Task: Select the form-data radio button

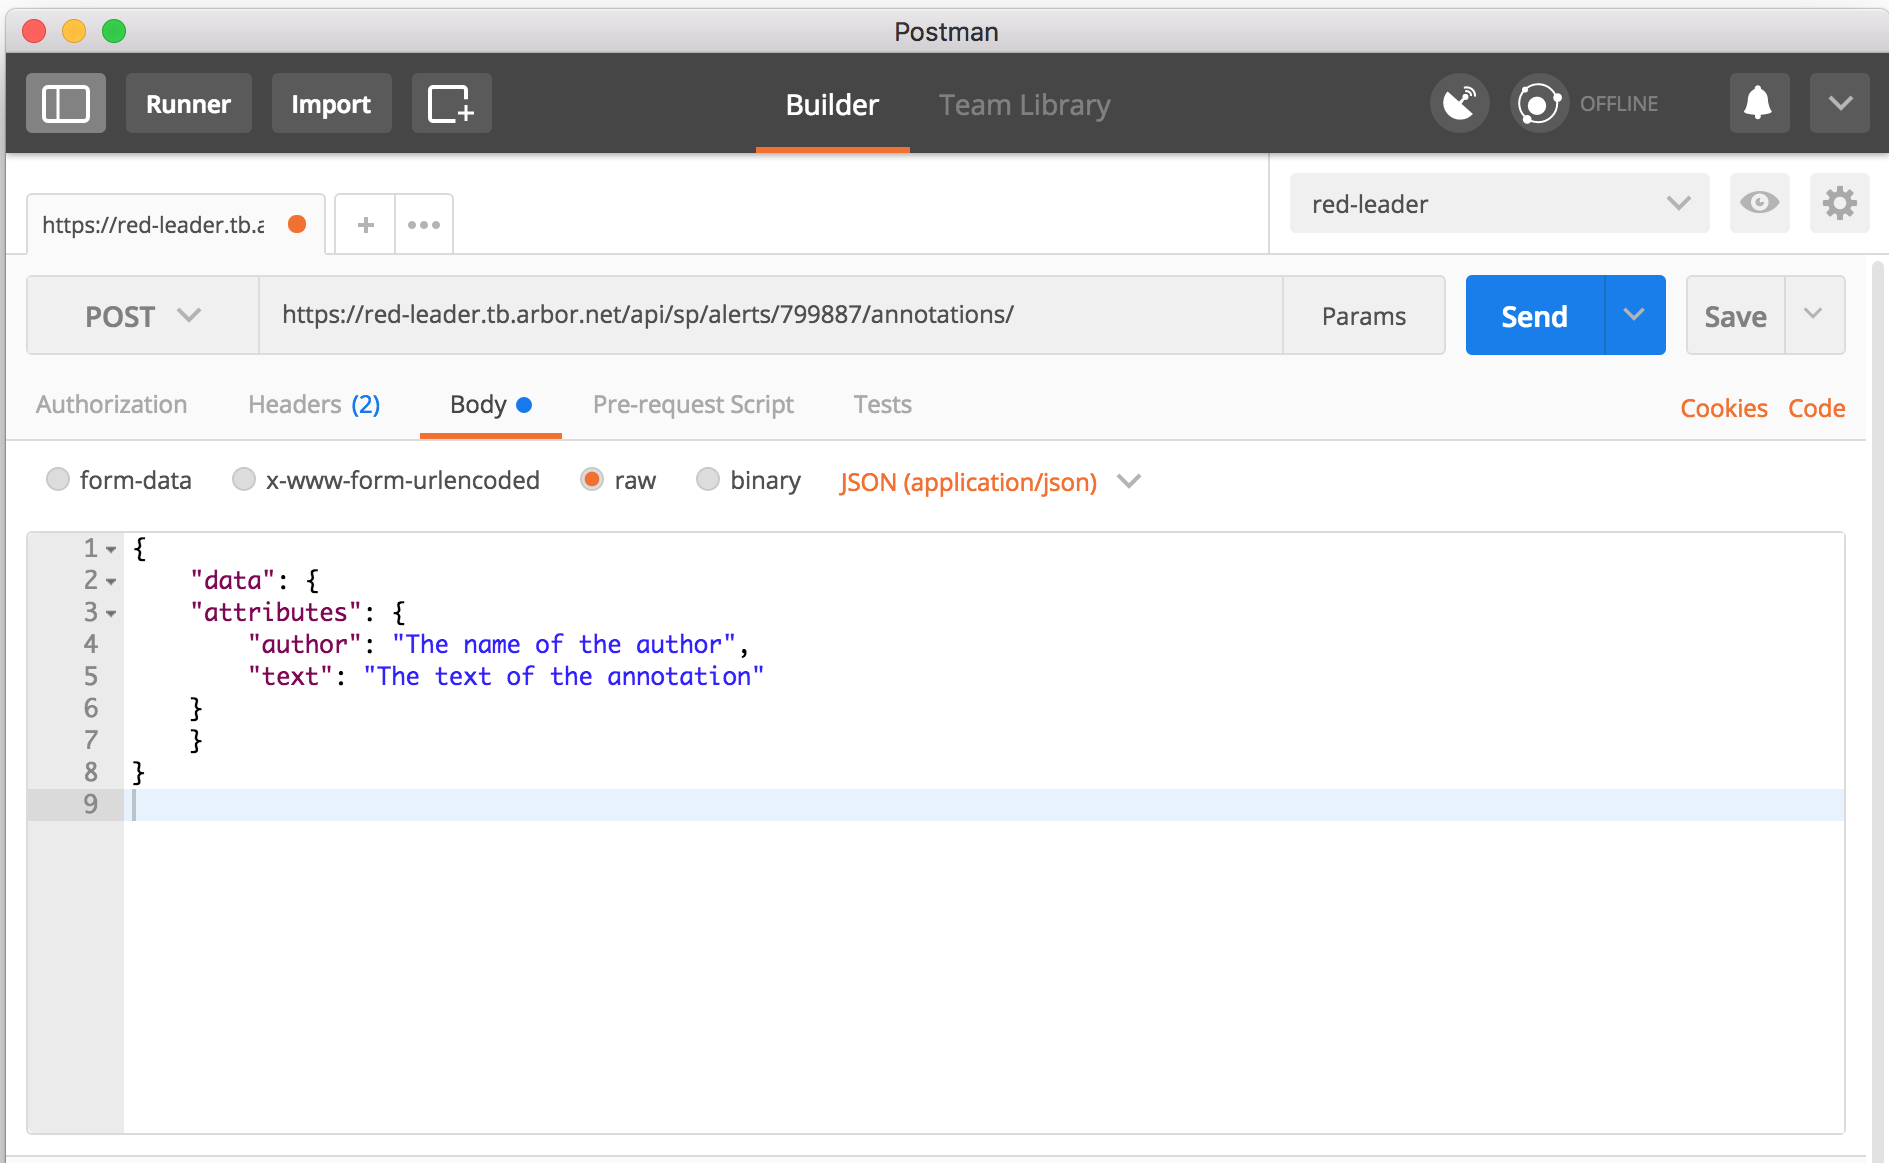Action: coord(58,480)
